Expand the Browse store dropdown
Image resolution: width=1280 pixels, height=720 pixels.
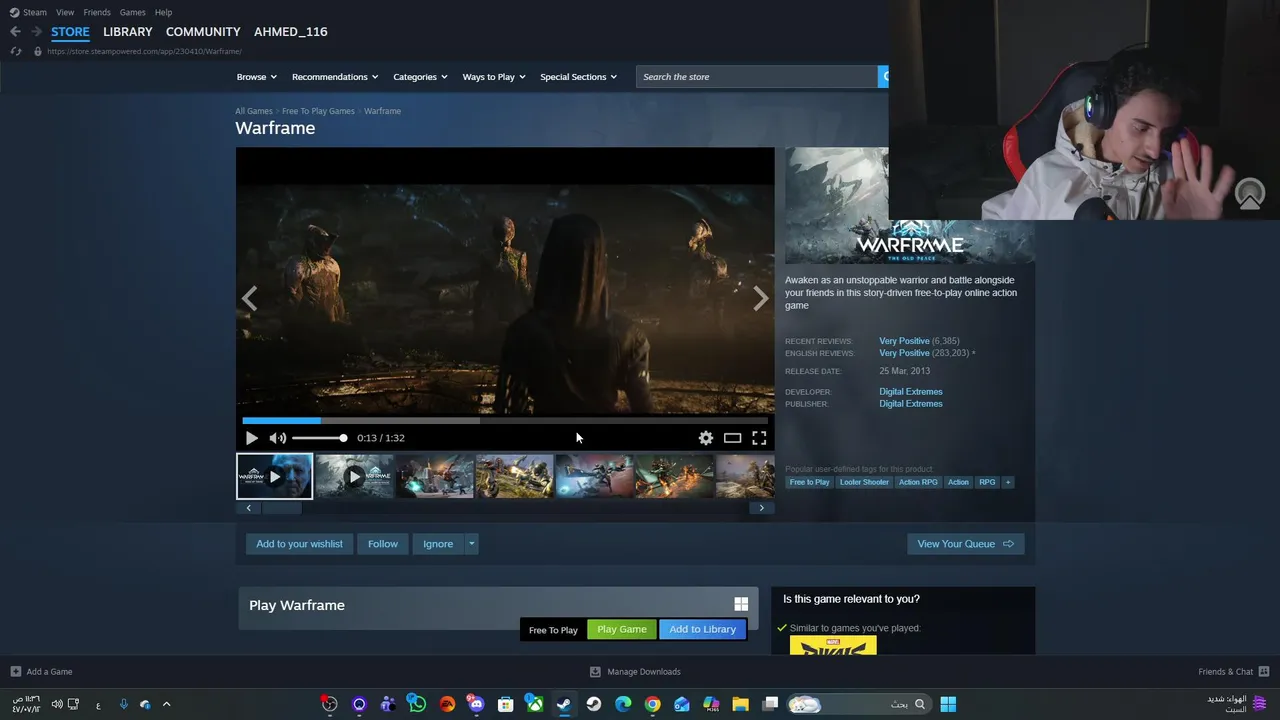[257, 77]
